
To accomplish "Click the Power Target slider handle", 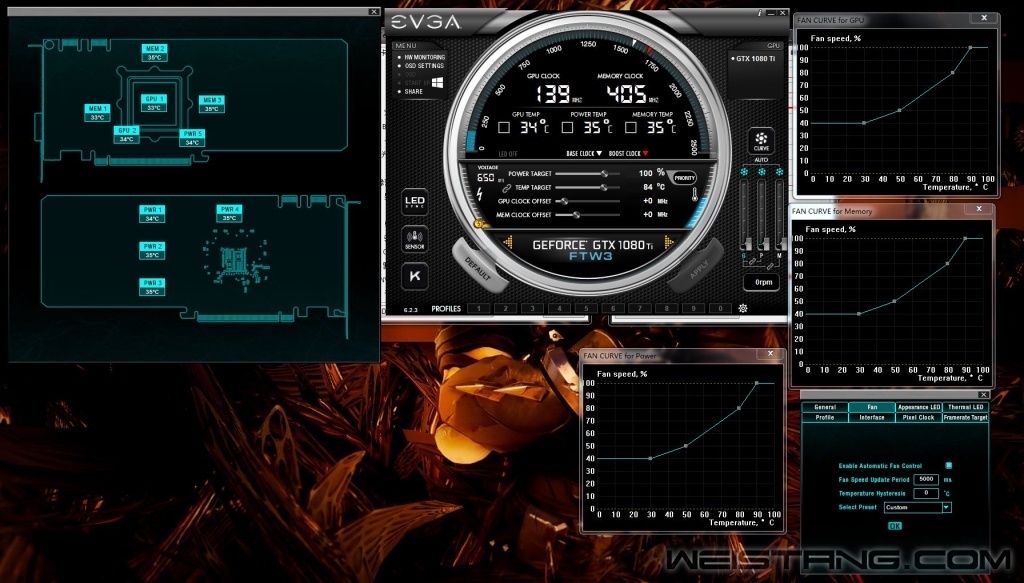I will [x=603, y=173].
